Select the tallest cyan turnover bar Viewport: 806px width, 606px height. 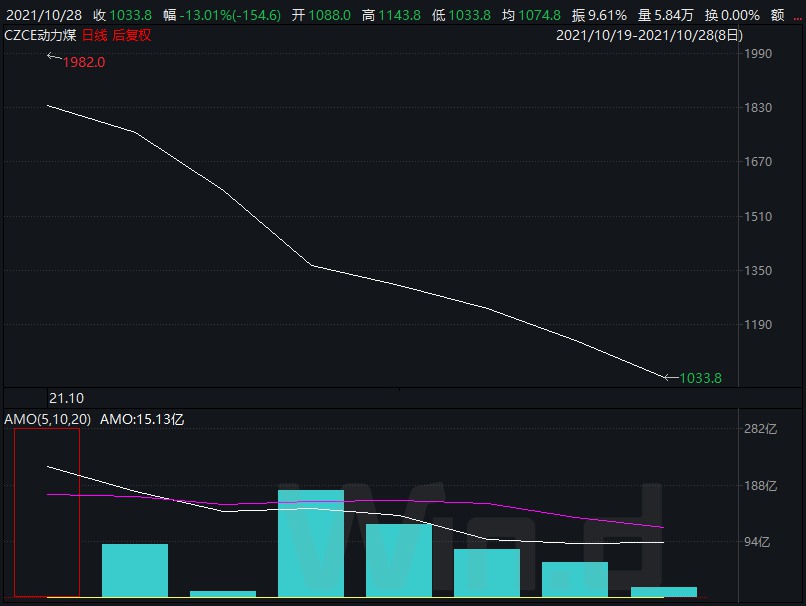pyautogui.click(x=311, y=543)
